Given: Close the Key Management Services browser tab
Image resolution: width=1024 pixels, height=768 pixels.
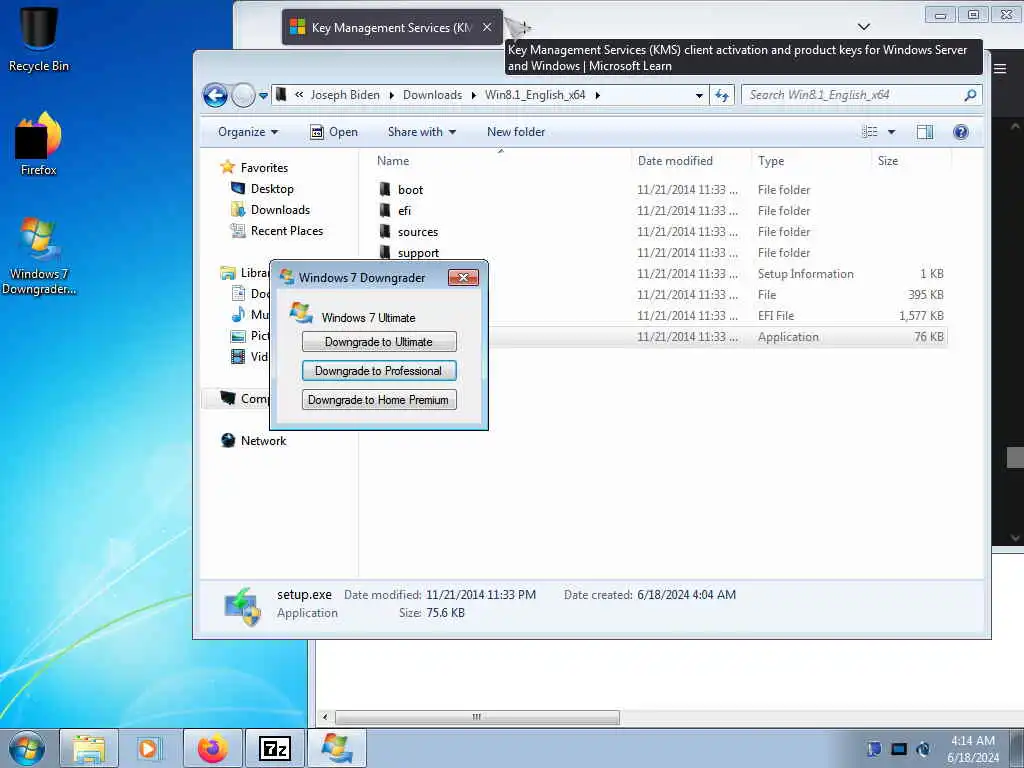Looking at the screenshot, I should coord(487,27).
